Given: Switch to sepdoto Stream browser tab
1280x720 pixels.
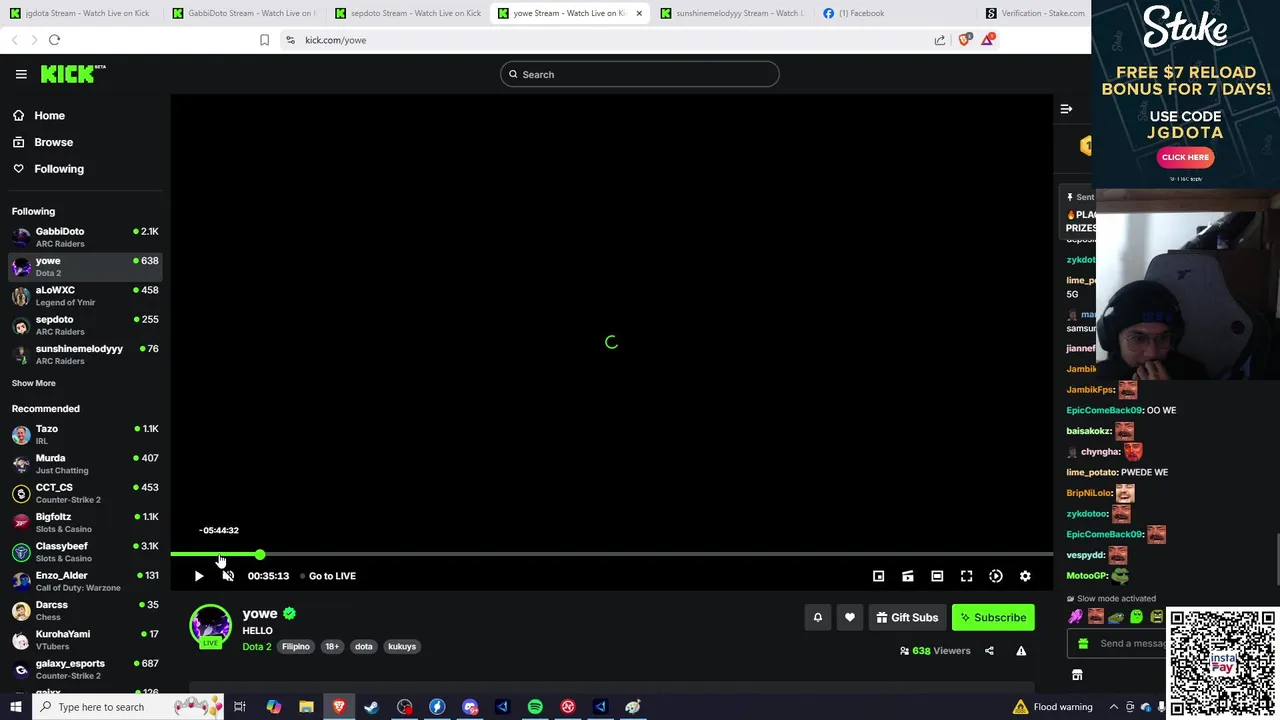Looking at the screenshot, I should tap(406, 13).
